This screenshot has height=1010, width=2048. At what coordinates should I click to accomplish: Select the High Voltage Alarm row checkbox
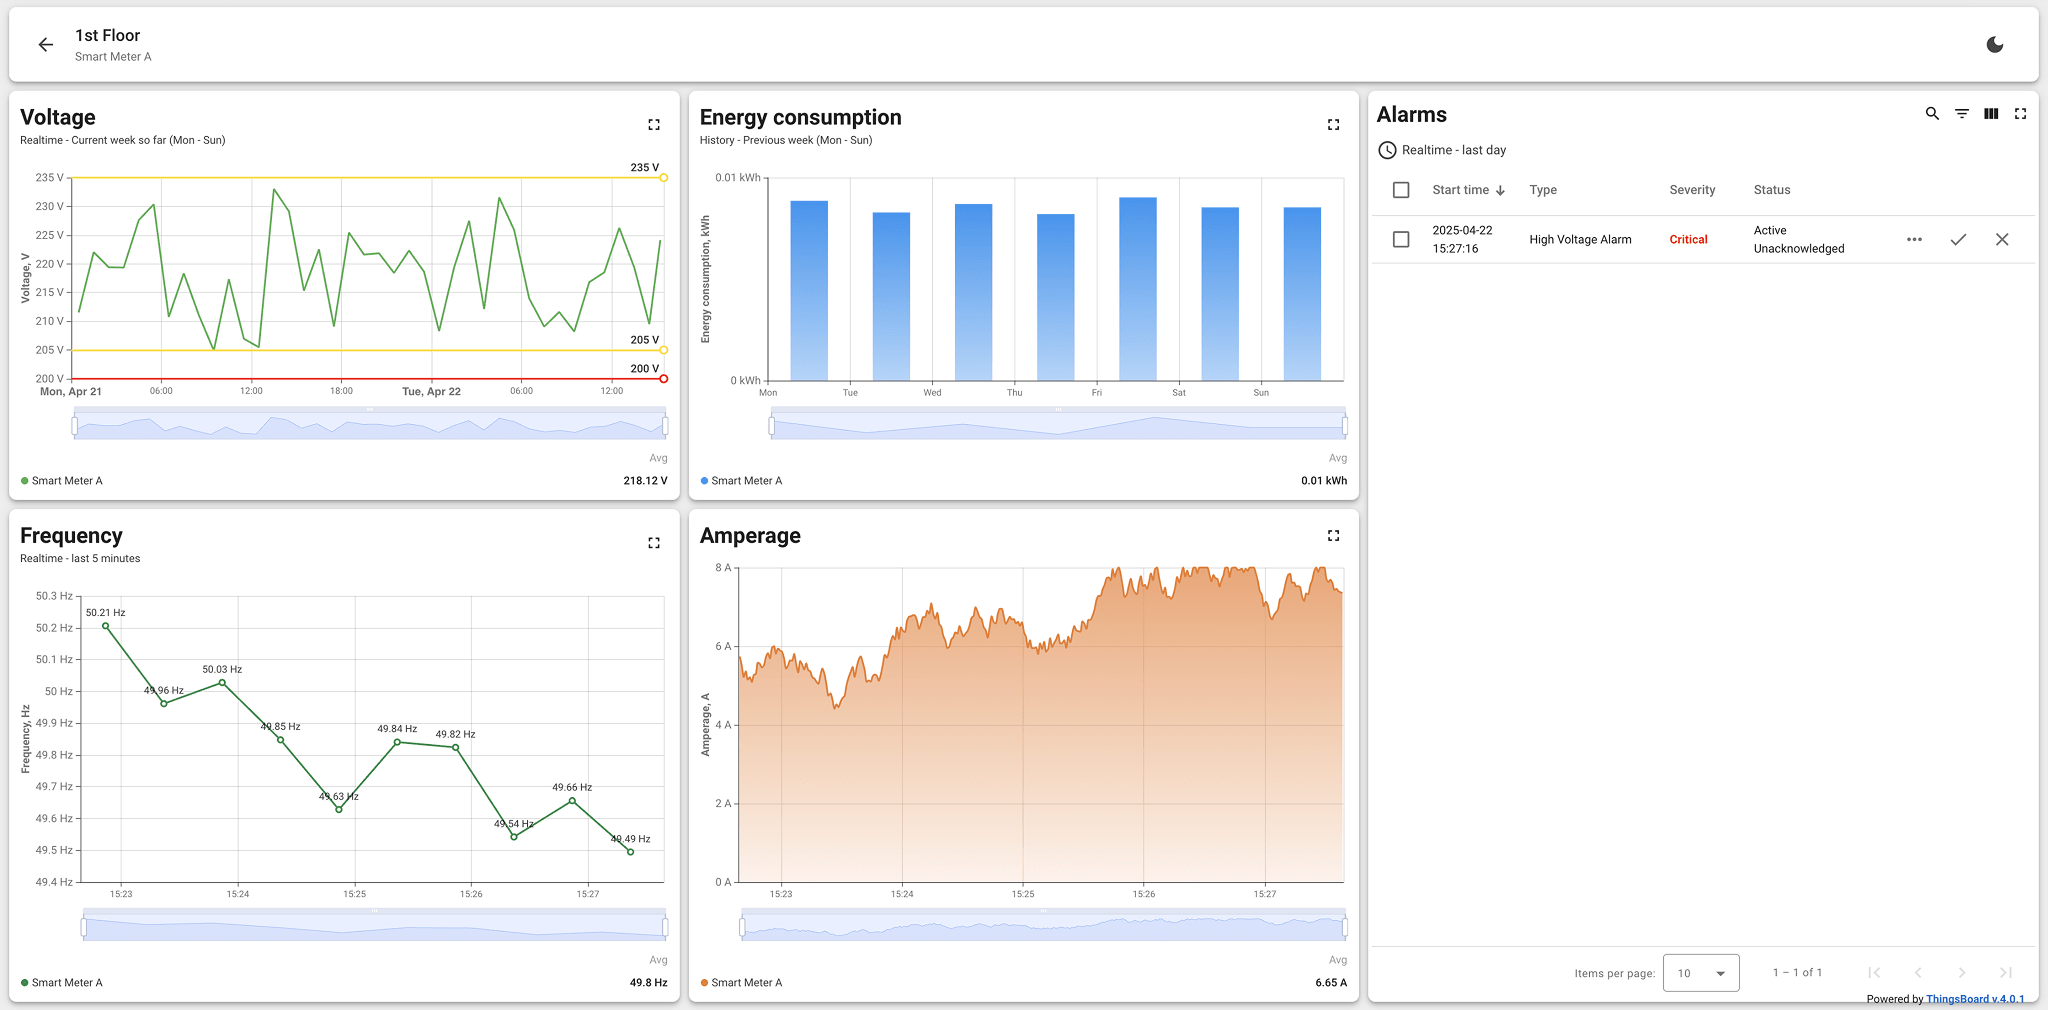coord(1401,240)
